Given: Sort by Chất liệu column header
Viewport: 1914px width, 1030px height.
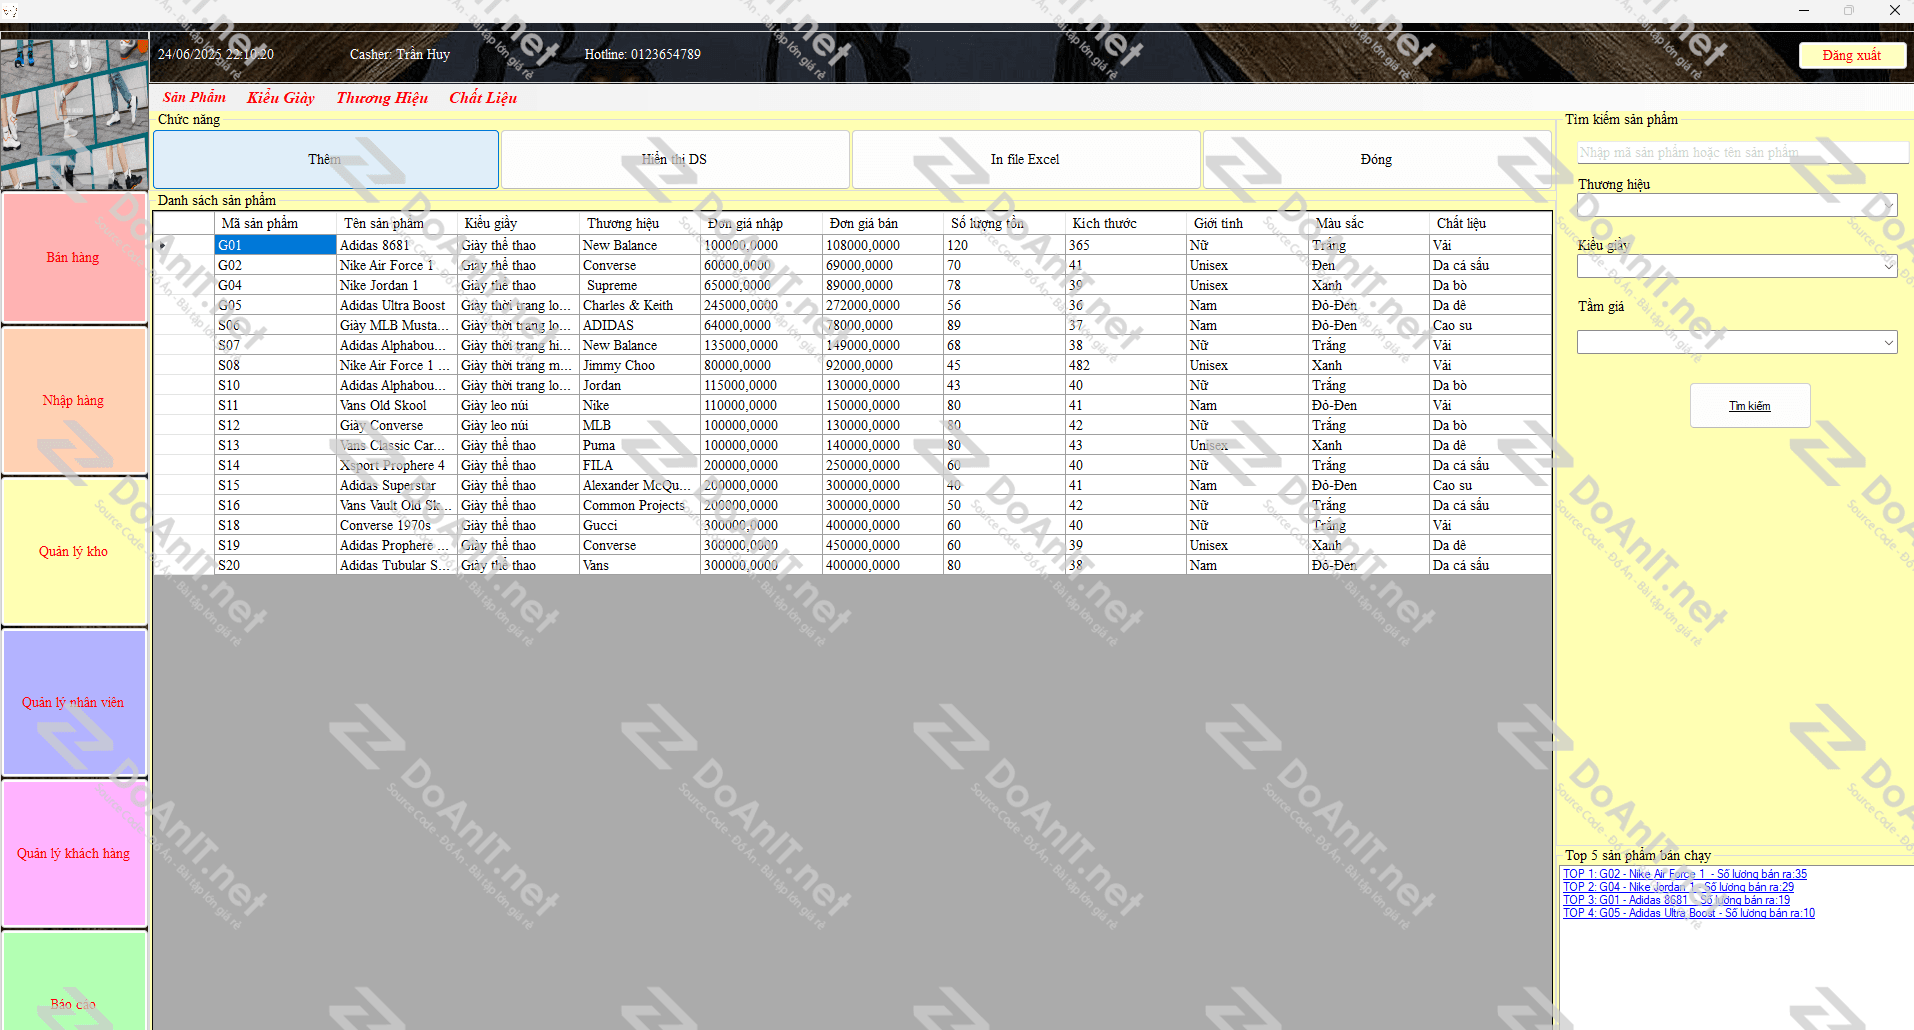Looking at the screenshot, I should (1490, 223).
